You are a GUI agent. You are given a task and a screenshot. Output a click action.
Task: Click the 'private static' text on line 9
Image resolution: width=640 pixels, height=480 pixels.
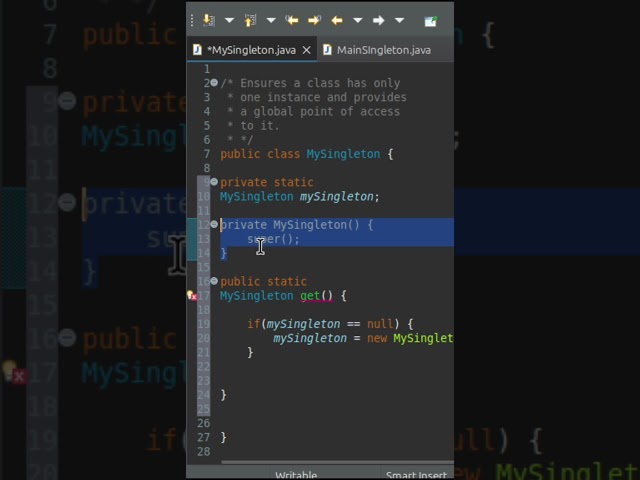tap(267, 182)
